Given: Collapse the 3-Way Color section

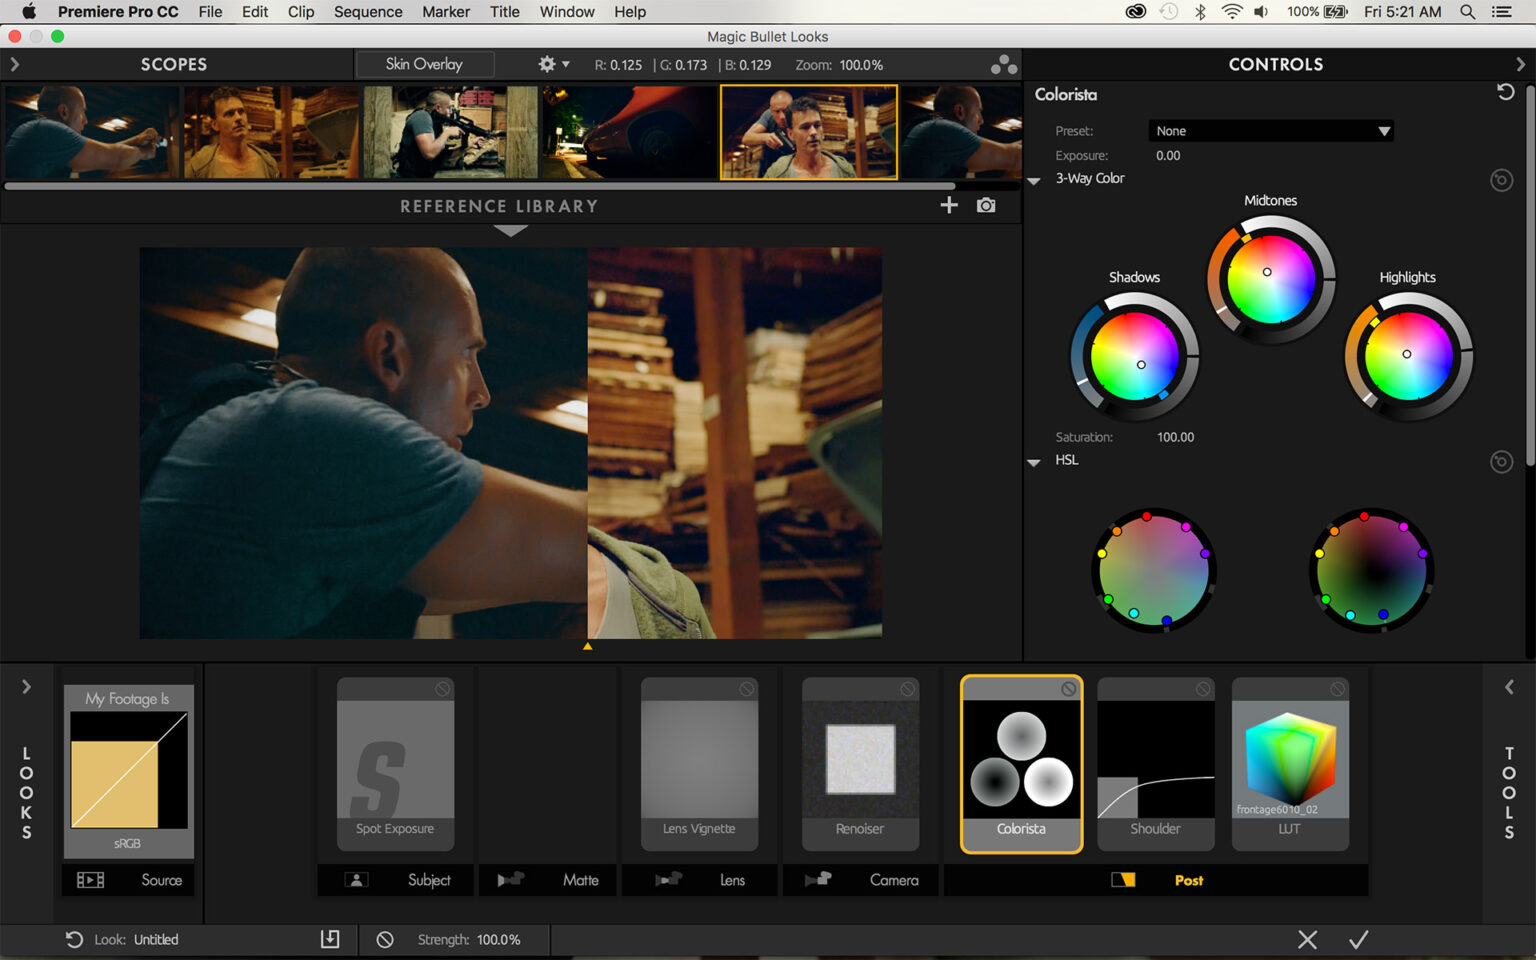Looking at the screenshot, I should (x=1034, y=180).
